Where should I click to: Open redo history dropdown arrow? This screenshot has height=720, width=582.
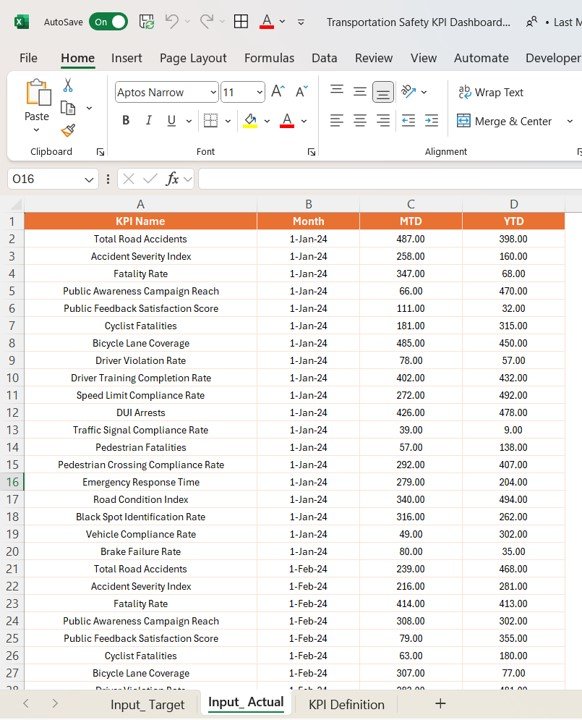[222, 22]
